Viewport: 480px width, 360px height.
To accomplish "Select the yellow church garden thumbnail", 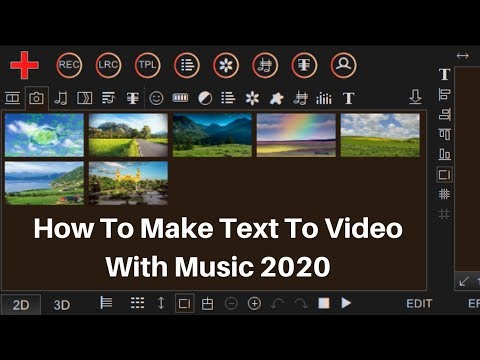I will coord(128,183).
